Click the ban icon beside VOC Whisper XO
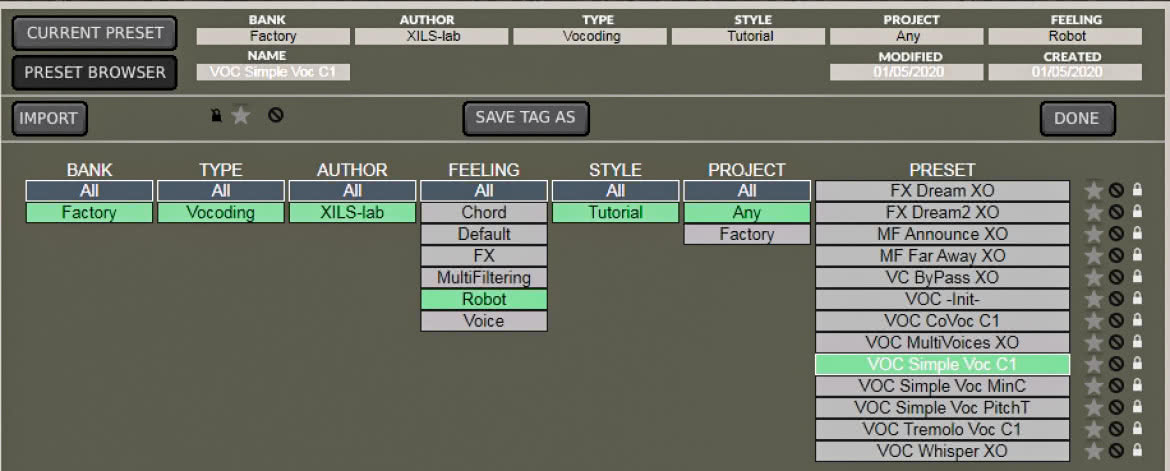This screenshot has height=471, width=1170. tap(1116, 450)
